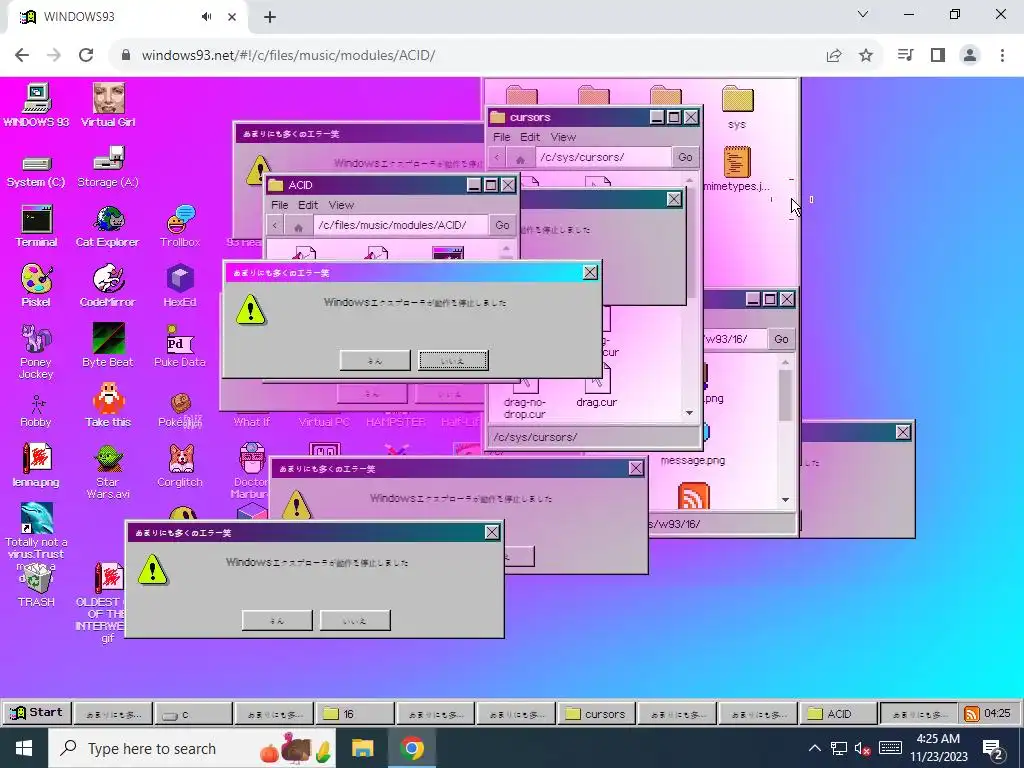Click the left button in the bottom-left error dialog
The image size is (1024, 768).
point(277,620)
